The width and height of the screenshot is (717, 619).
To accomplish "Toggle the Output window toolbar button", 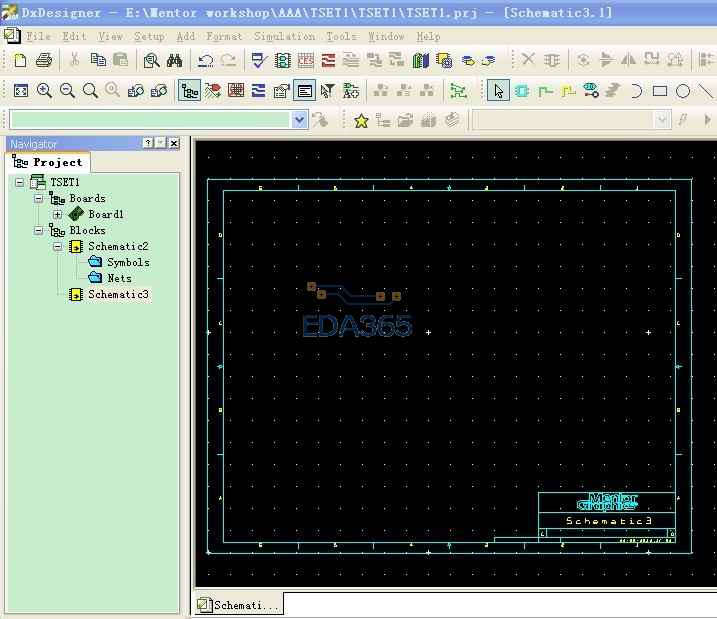I will tap(305, 91).
